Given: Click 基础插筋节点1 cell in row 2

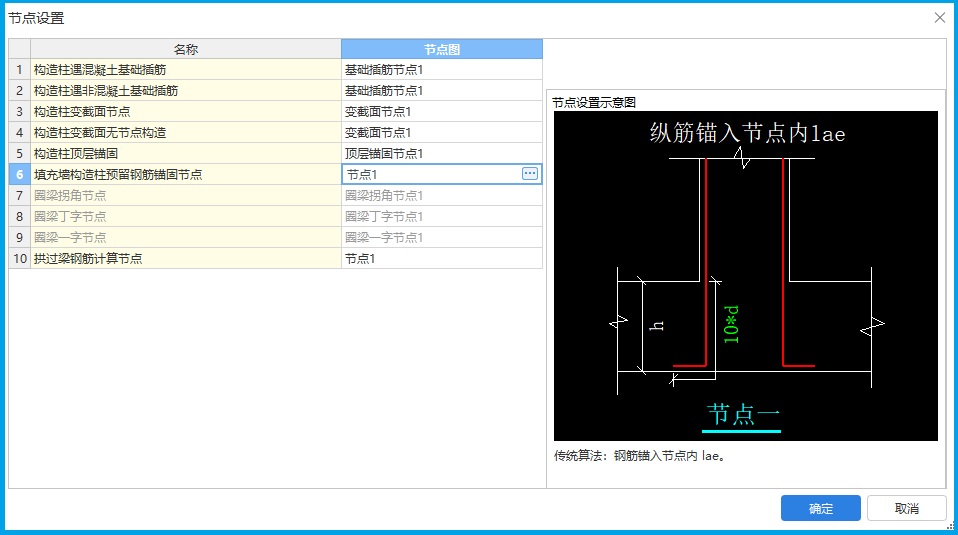Looking at the screenshot, I should point(442,90).
